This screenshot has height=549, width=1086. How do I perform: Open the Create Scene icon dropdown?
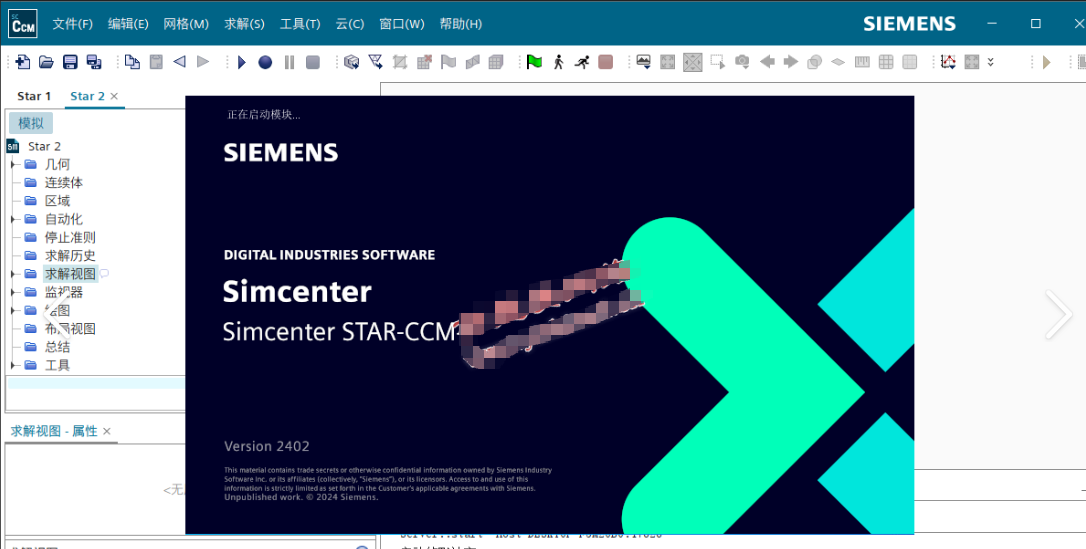644,62
